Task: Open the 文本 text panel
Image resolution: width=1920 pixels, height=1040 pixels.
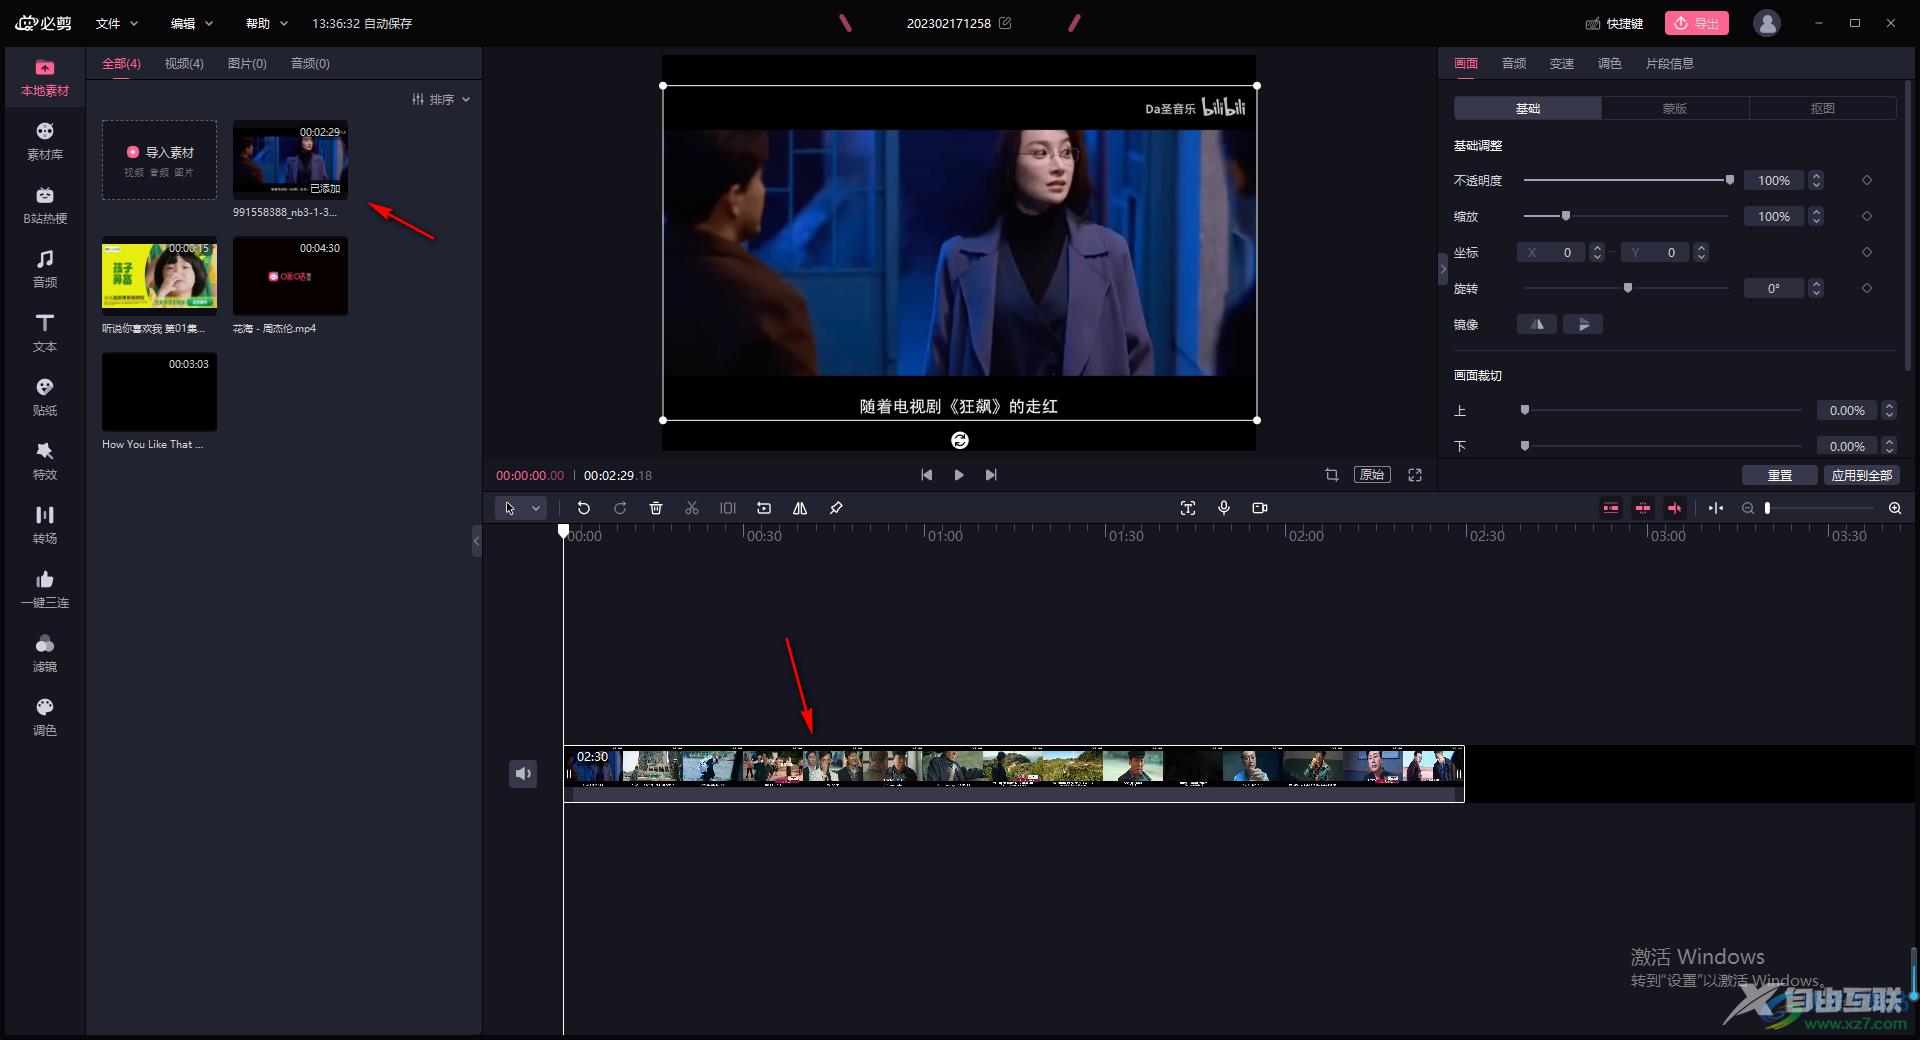Action: [x=45, y=334]
